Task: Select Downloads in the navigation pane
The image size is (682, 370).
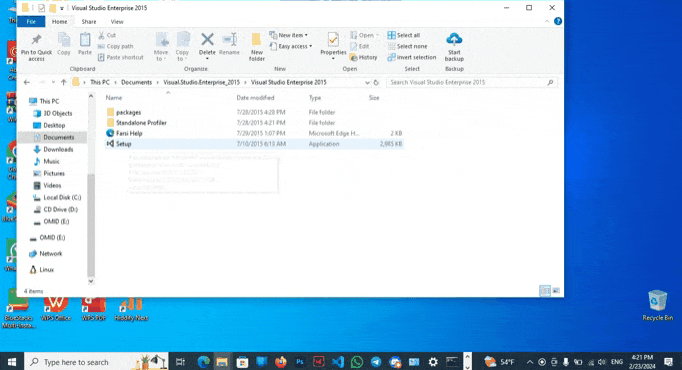Action: [58, 149]
